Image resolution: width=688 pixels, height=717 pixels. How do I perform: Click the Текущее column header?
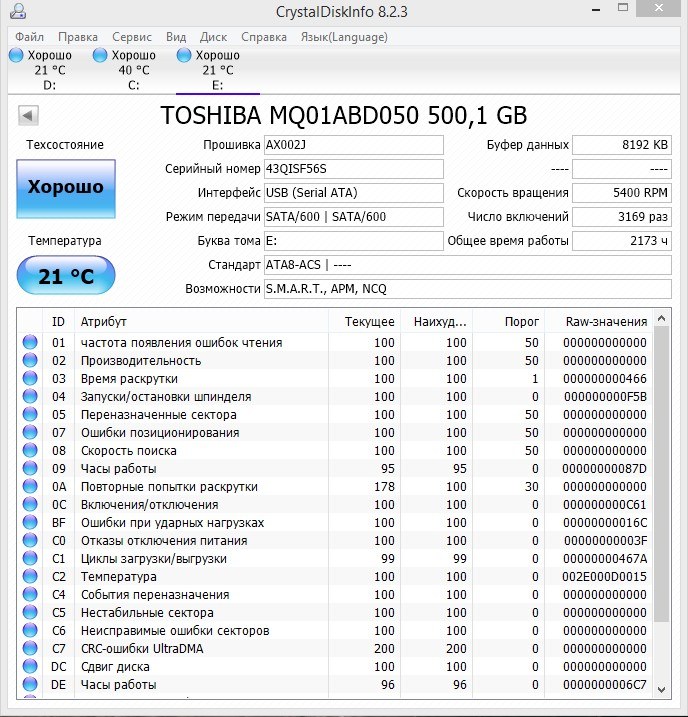(364, 321)
